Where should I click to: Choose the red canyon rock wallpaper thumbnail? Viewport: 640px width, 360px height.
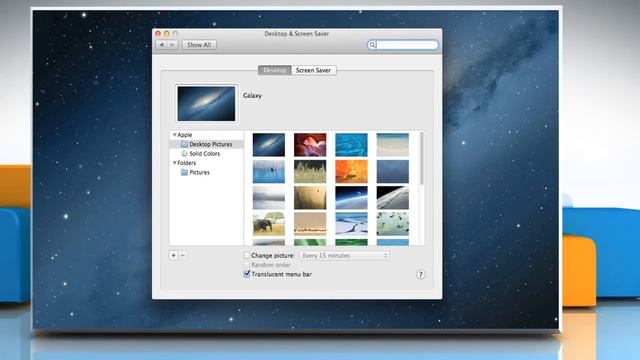[310, 145]
